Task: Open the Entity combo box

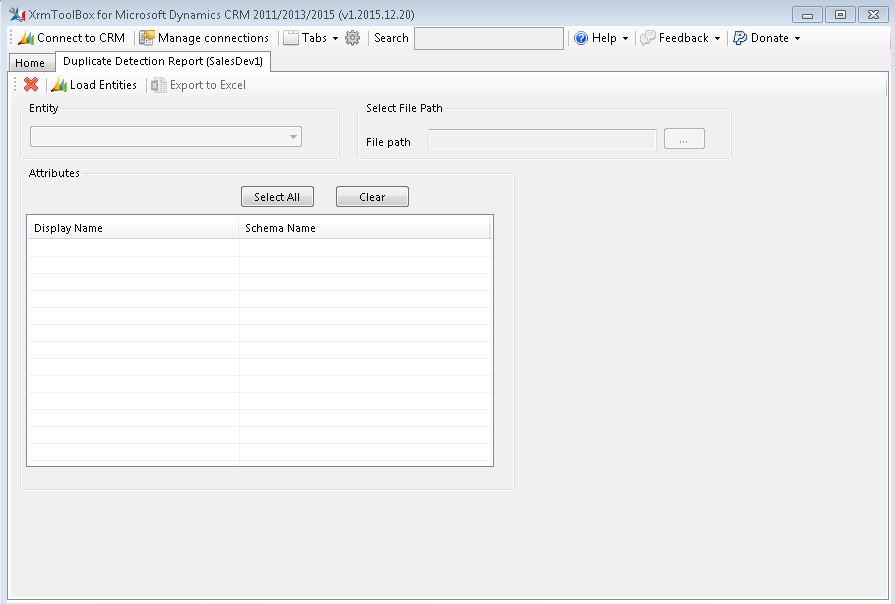Action: point(166,137)
